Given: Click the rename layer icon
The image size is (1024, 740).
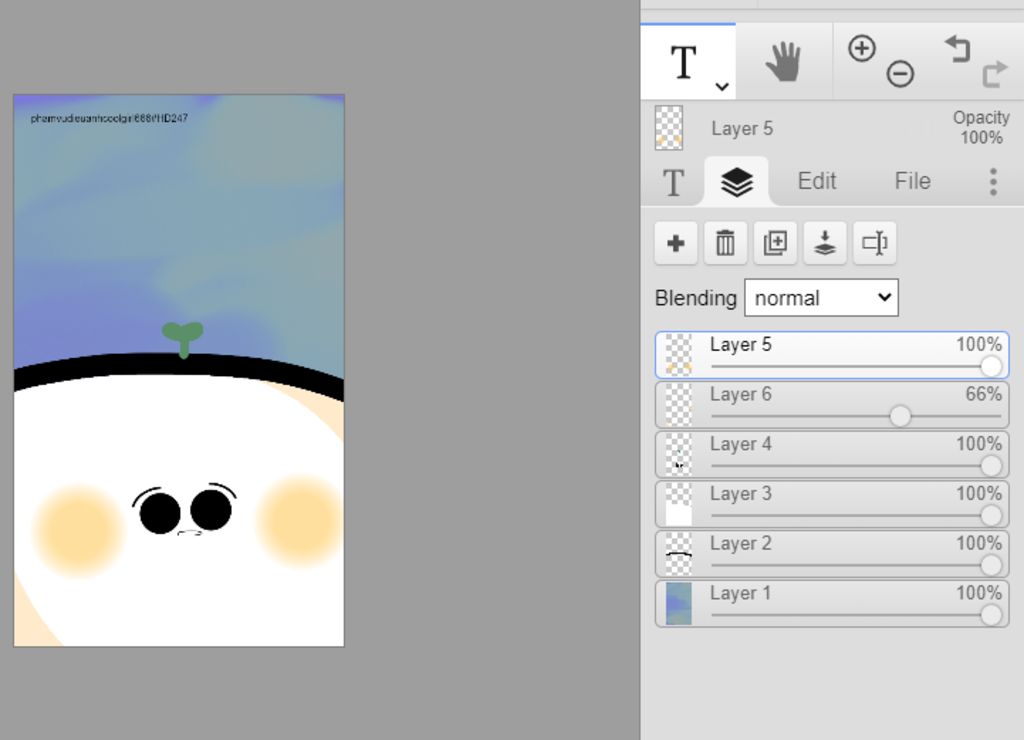Looking at the screenshot, I should pyautogui.click(x=875, y=243).
